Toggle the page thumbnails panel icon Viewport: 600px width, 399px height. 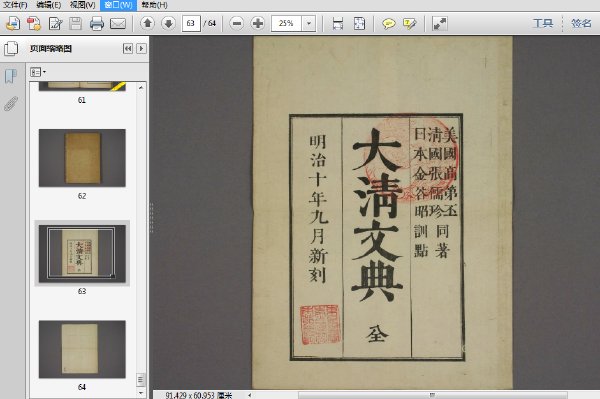(11, 49)
